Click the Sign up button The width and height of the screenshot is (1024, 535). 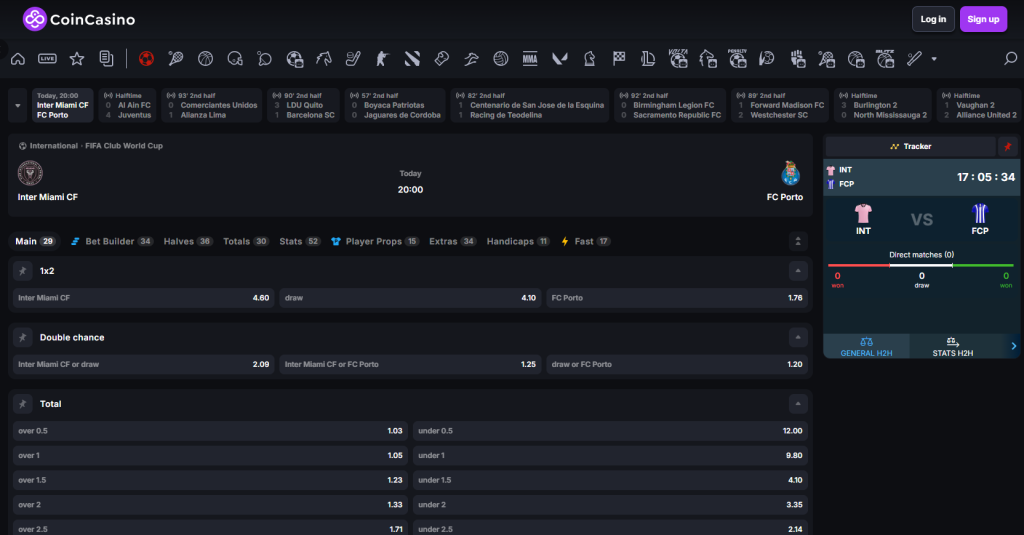[x=983, y=20]
